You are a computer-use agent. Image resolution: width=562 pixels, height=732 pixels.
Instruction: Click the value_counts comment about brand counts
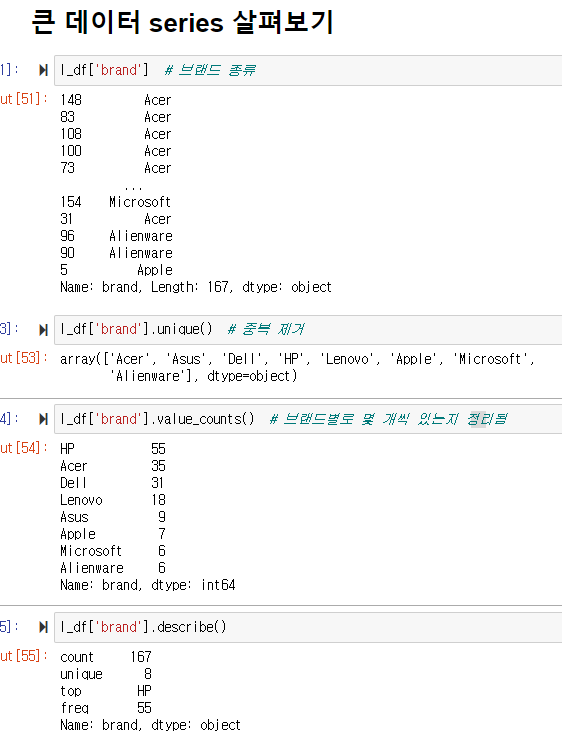(388, 419)
